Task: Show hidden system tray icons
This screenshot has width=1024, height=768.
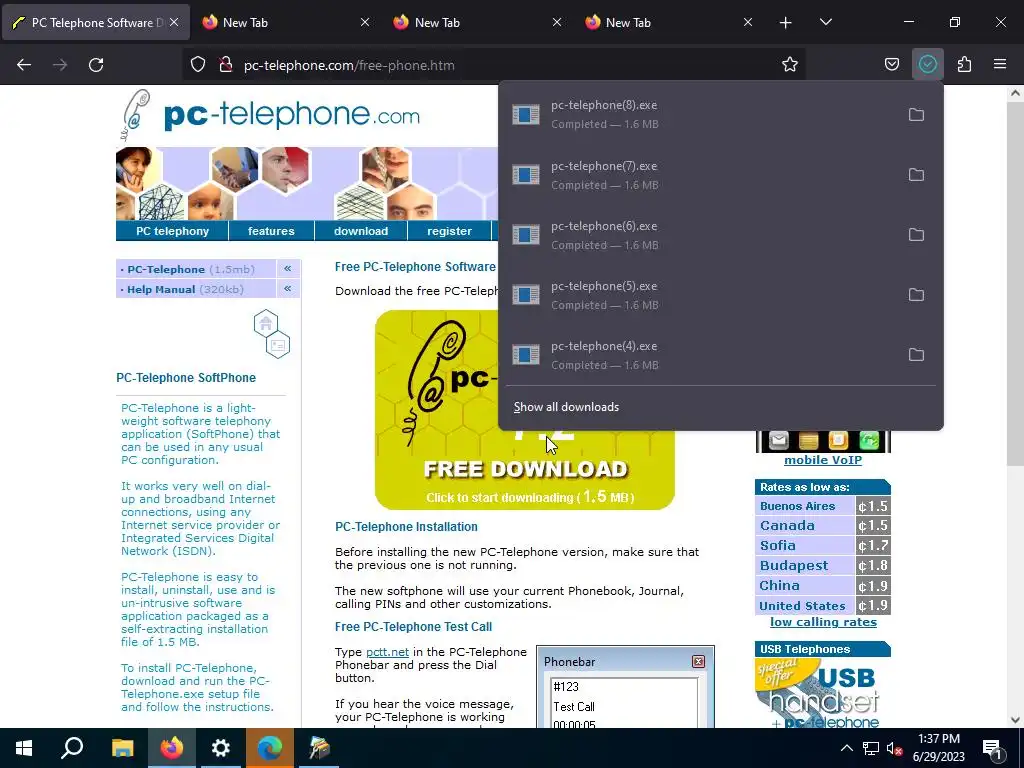Action: [846, 748]
